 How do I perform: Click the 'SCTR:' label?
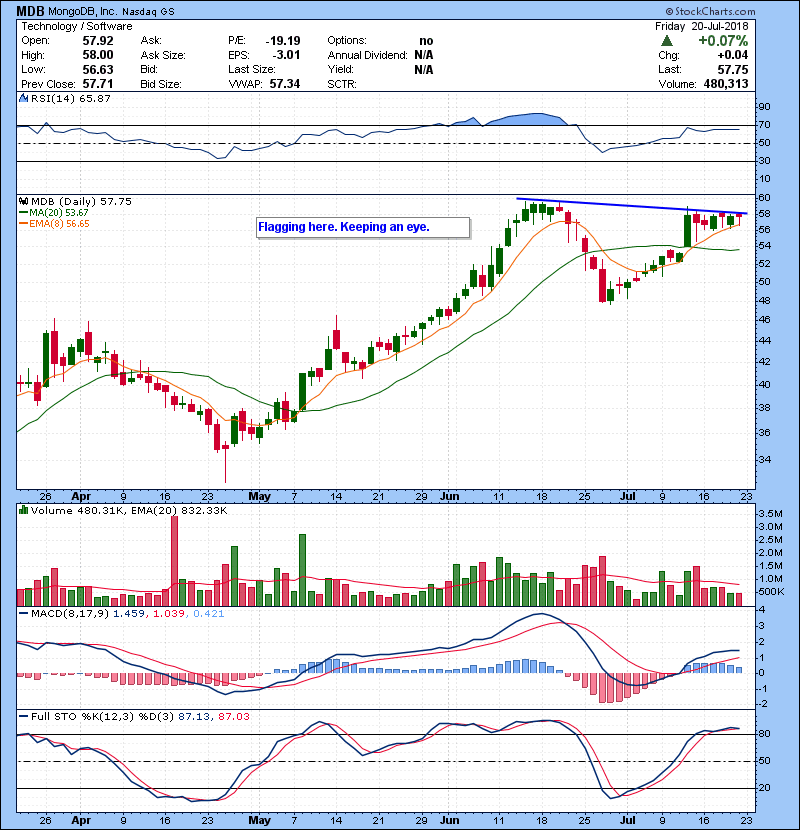pyautogui.click(x=342, y=84)
